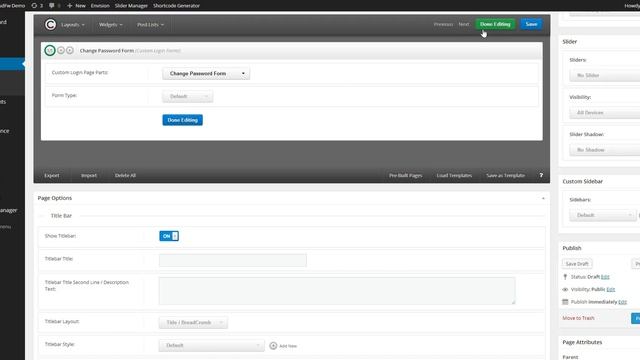Click the calendar icon beside Publish immediately
Viewport: 640px width, 360px height.
pos(565,302)
